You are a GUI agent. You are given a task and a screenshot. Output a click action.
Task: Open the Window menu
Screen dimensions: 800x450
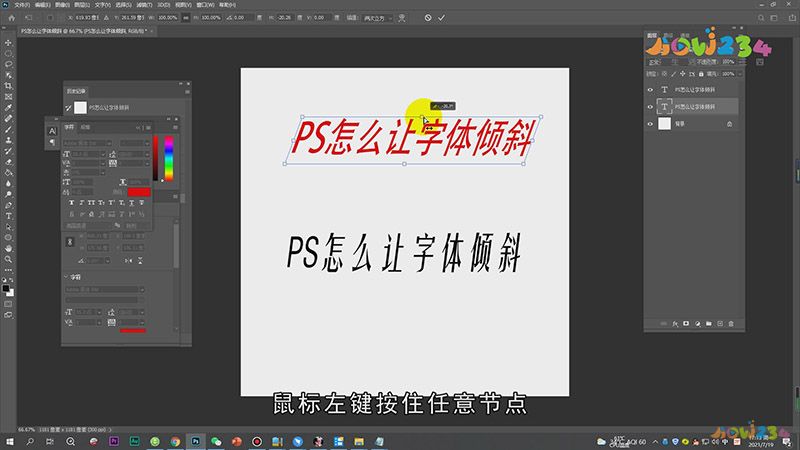pos(205,5)
